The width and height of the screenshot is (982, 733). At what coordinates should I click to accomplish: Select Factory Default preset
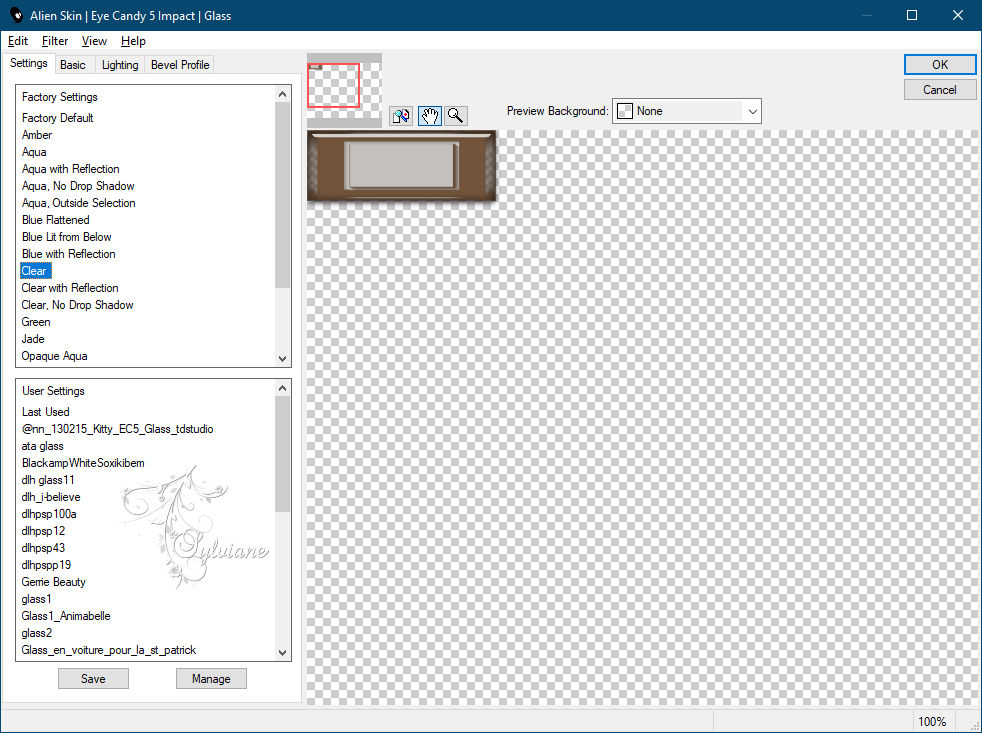(x=58, y=118)
